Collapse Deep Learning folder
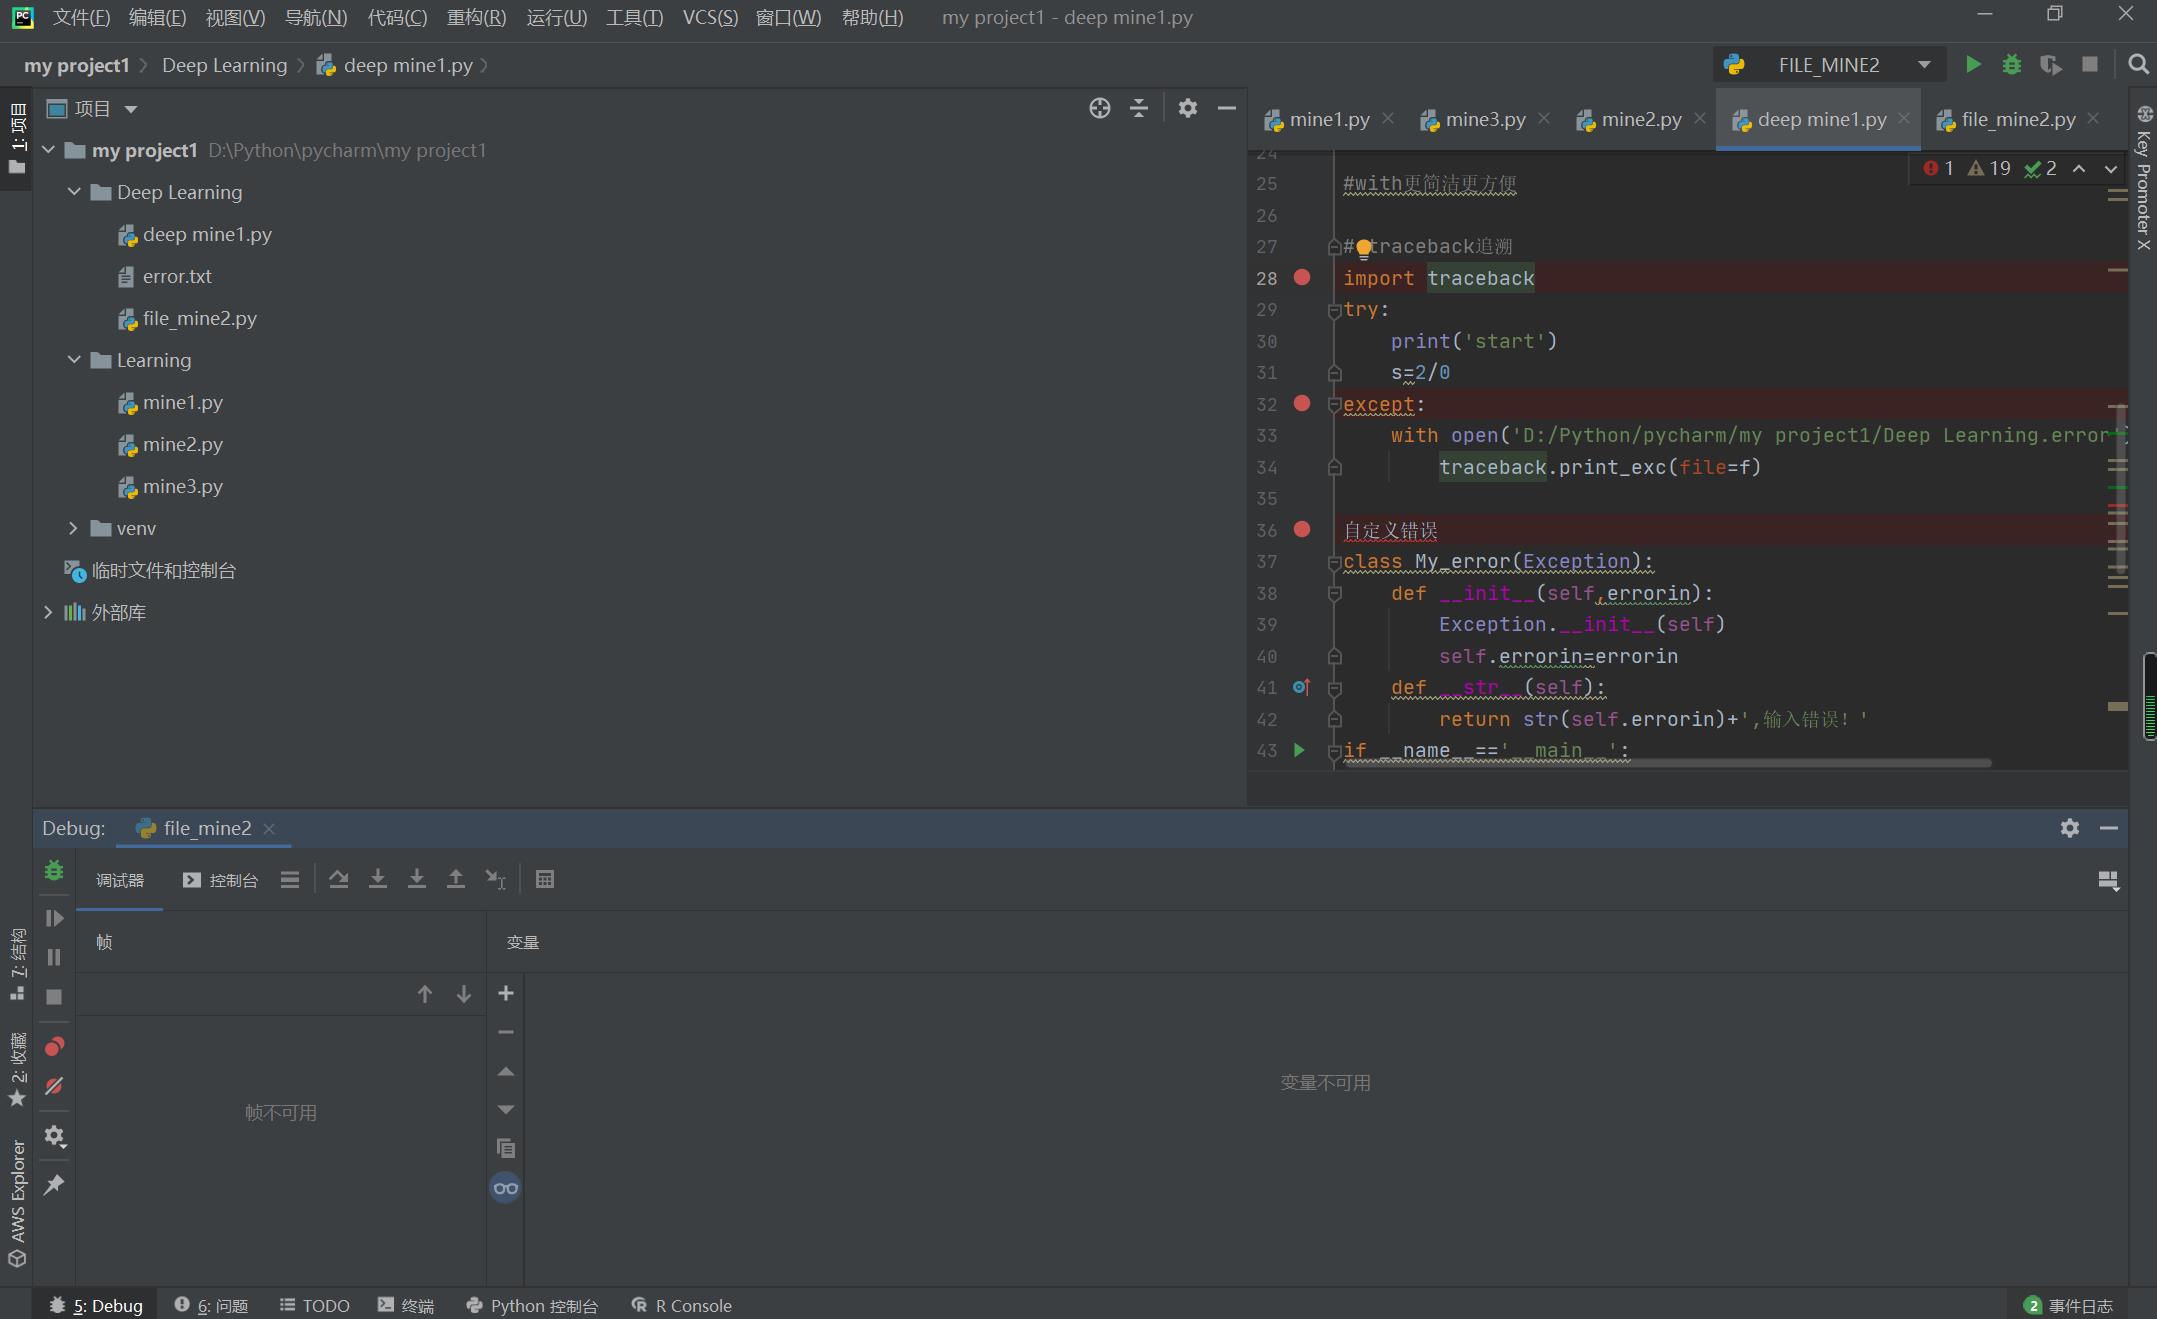The height and width of the screenshot is (1319, 2157). tap(74, 192)
